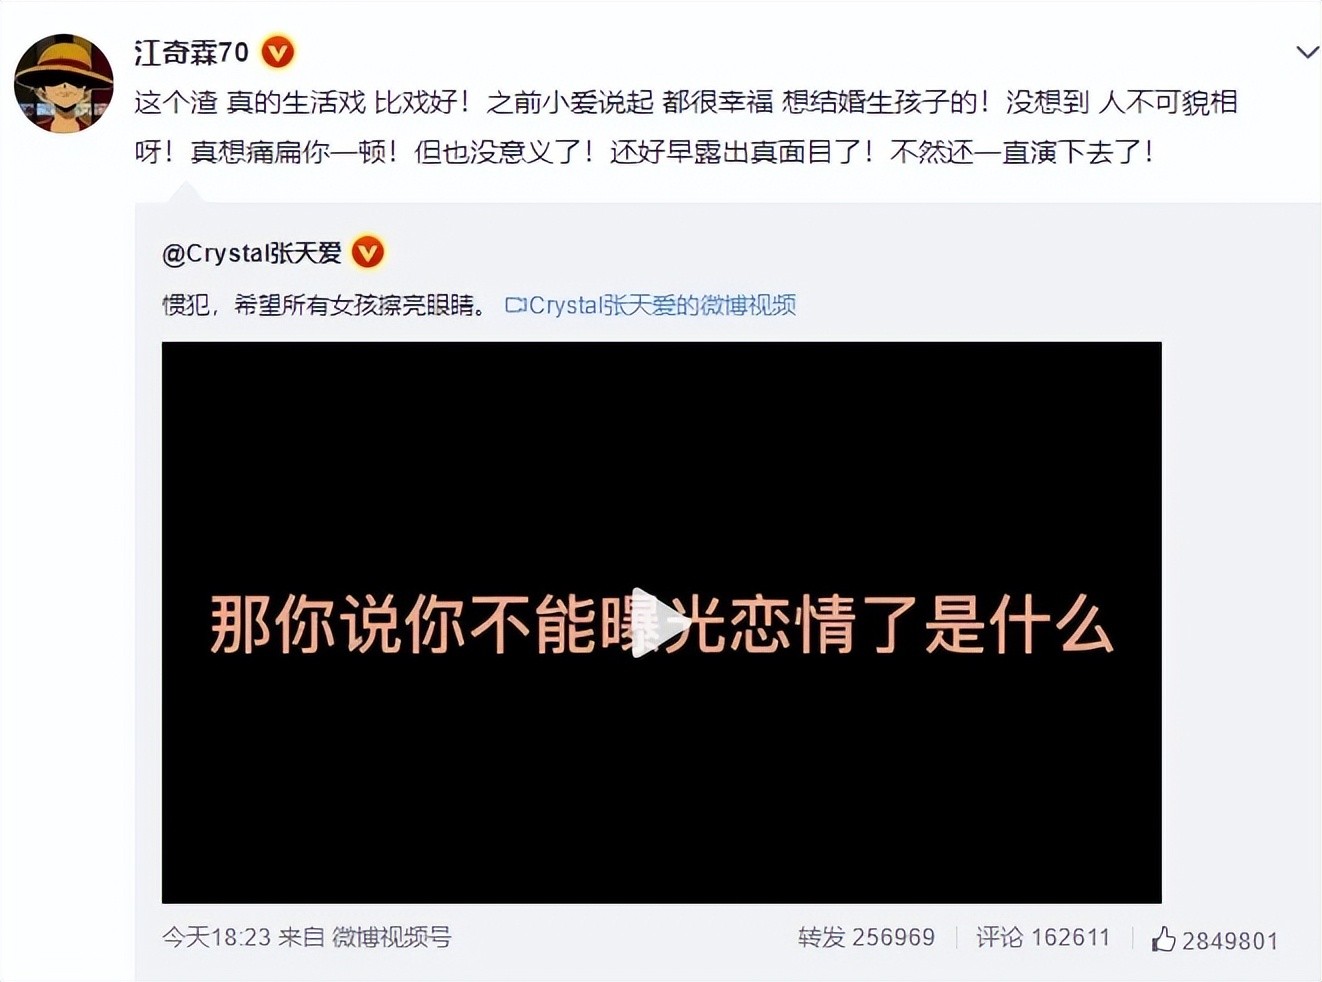Open the @Crystal张天爱 profile link
The image size is (1322, 982).
pyautogui.click(x=252, y=253)
